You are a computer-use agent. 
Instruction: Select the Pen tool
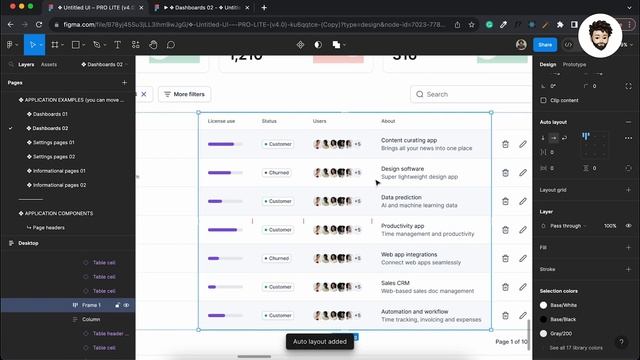(x=97, y=45)
